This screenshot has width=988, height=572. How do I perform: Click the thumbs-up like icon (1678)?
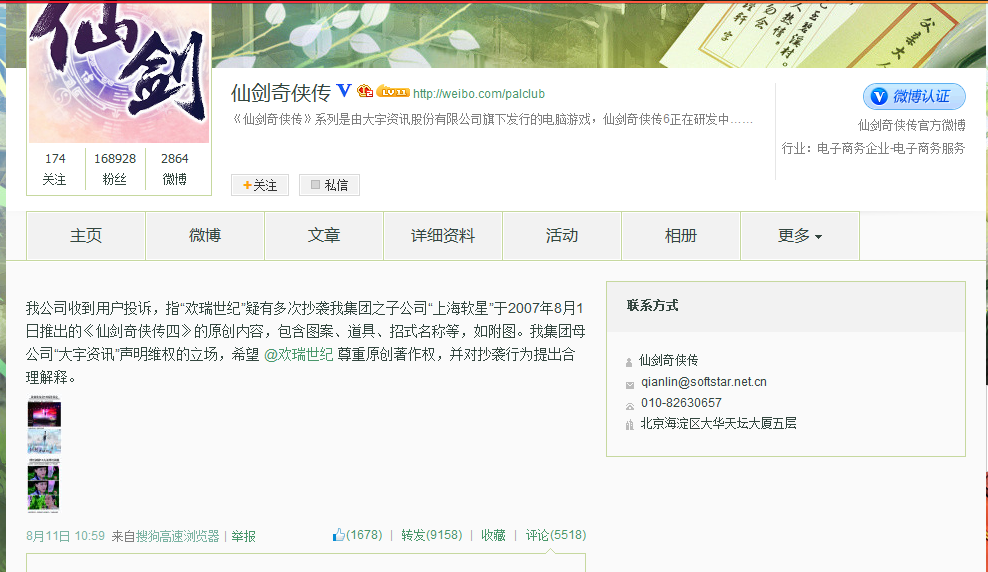[339, 535]
